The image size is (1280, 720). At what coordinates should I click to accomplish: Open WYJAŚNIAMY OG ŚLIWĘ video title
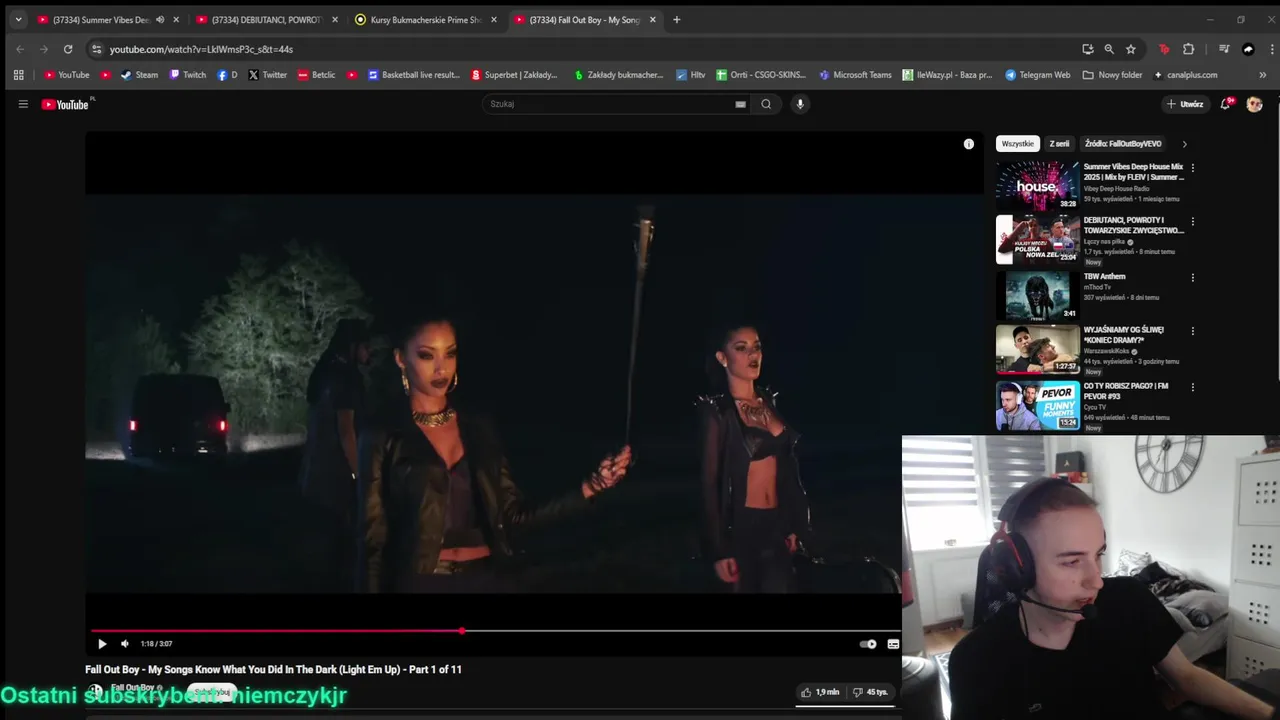[x=1124, y=335]
